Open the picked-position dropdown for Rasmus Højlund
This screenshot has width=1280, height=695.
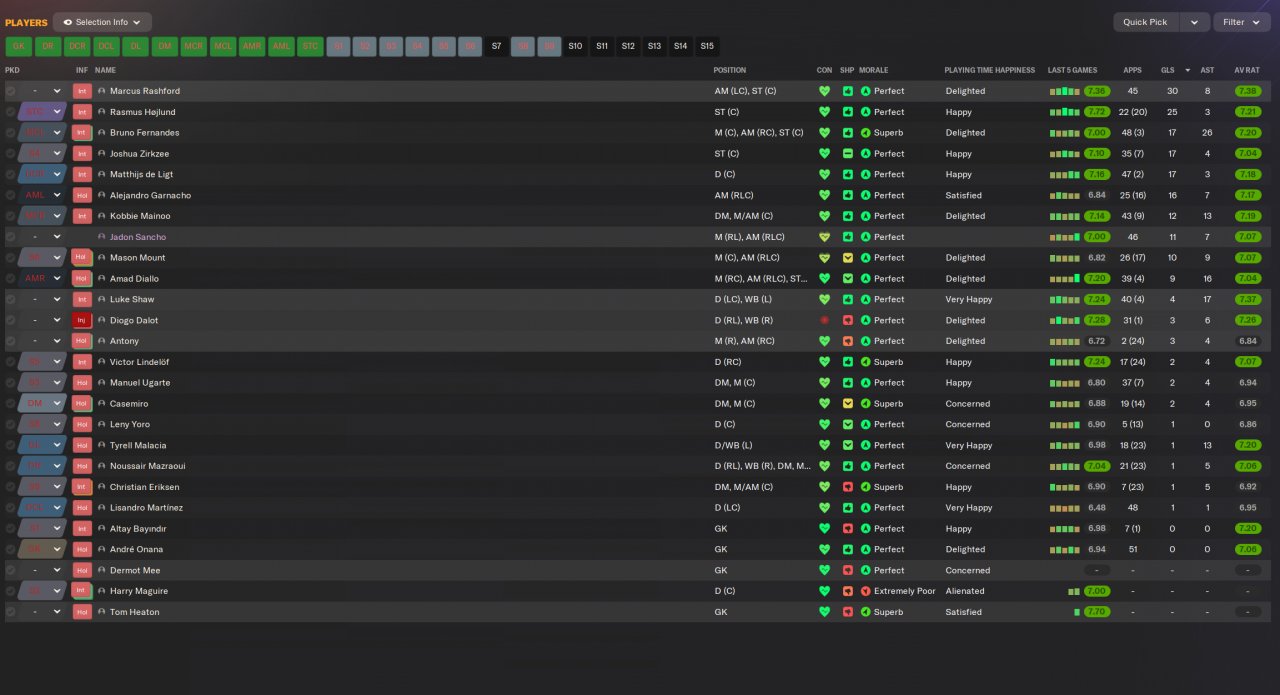57,112
